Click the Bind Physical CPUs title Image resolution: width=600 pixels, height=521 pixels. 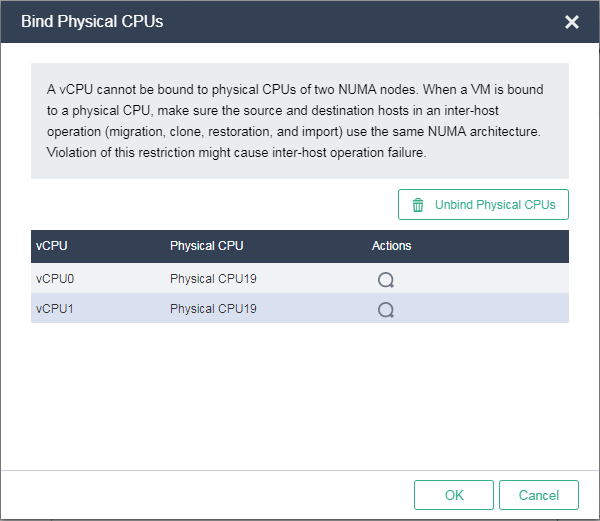coord(92,21)
